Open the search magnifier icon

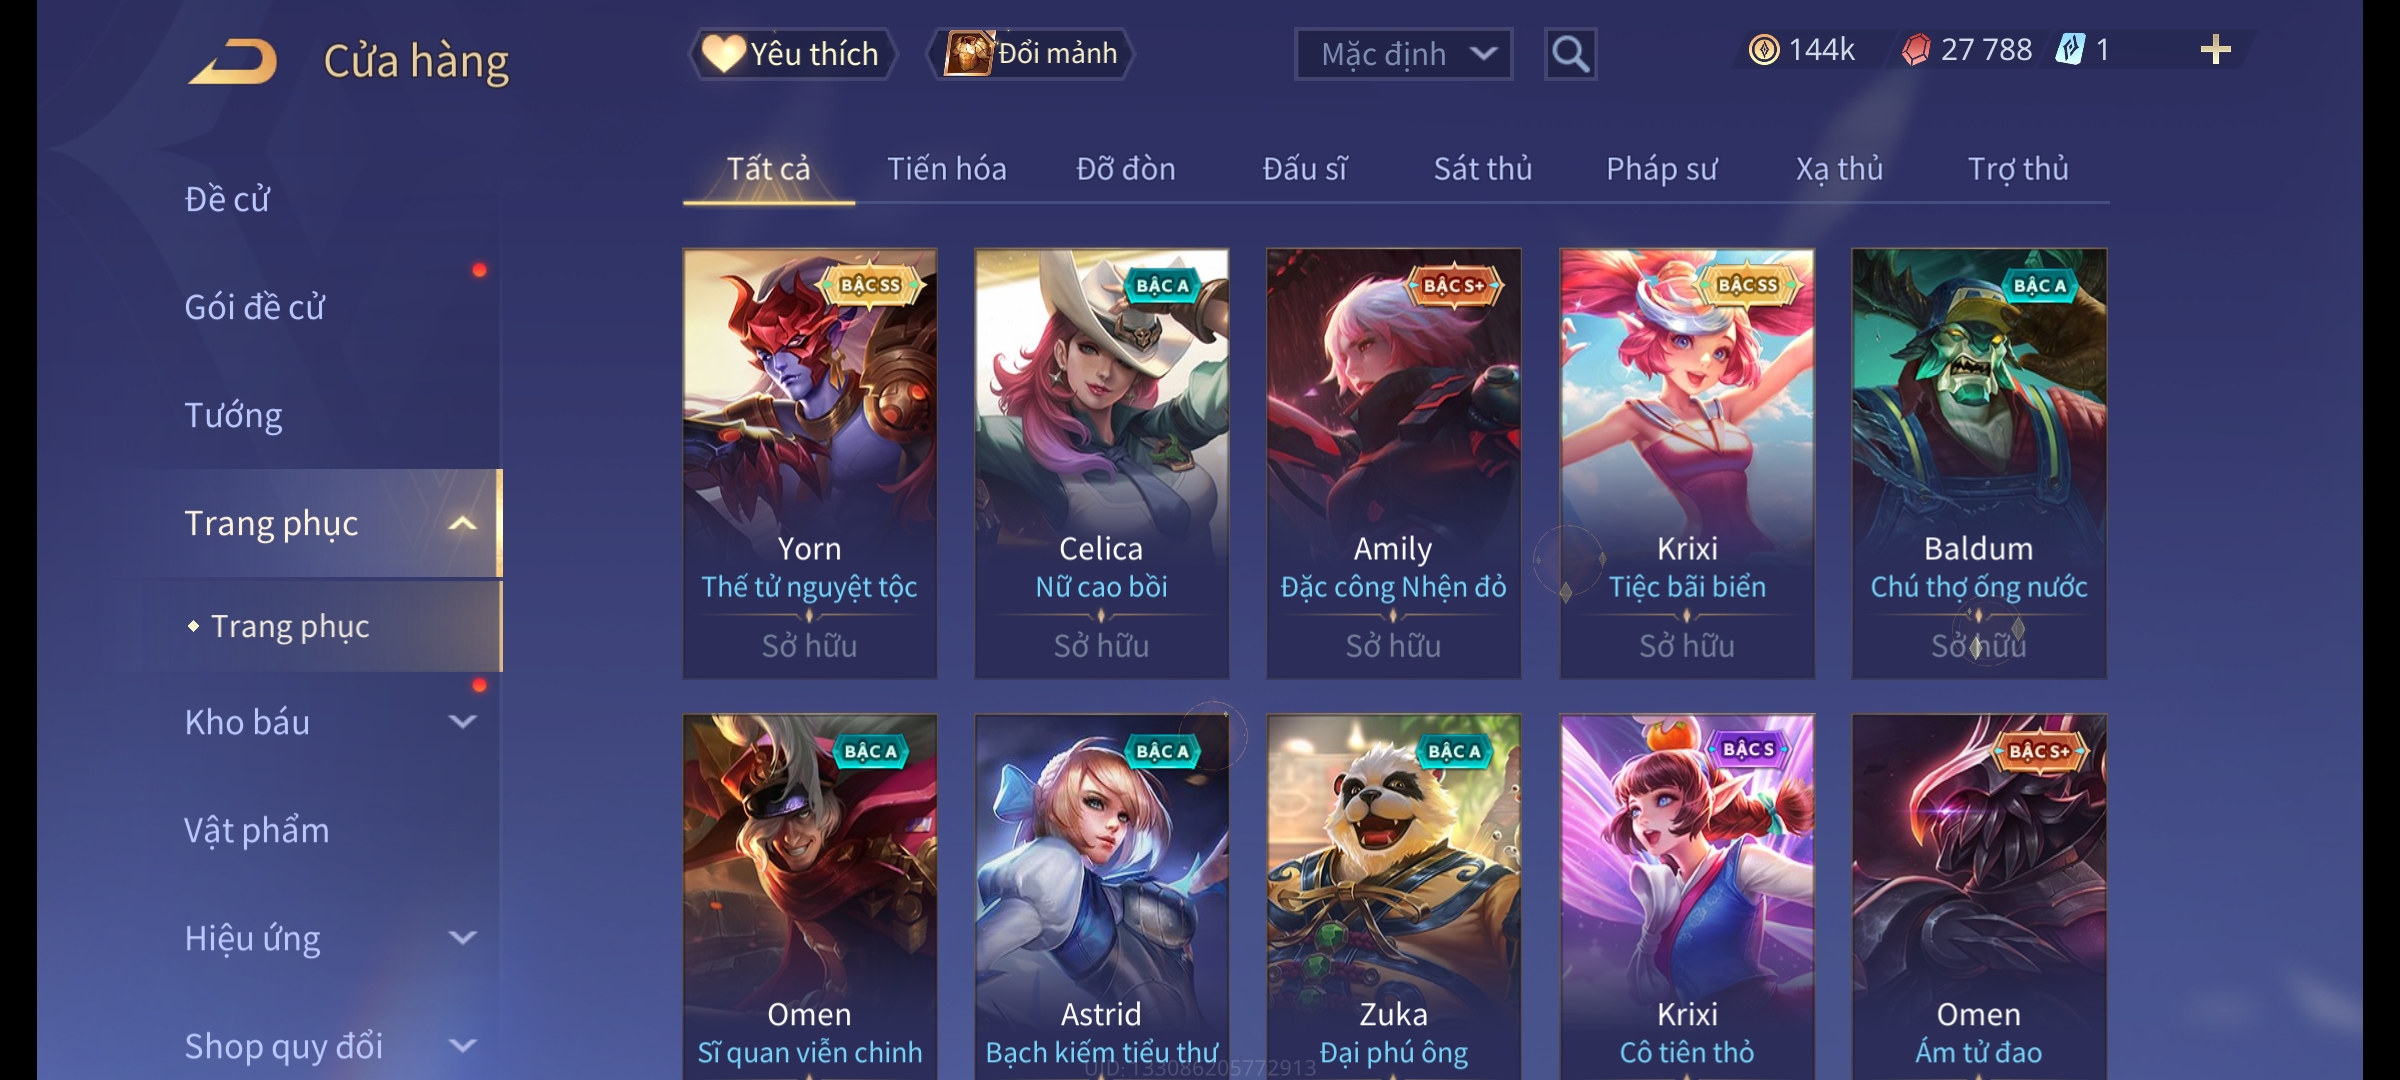point(1570,54)
